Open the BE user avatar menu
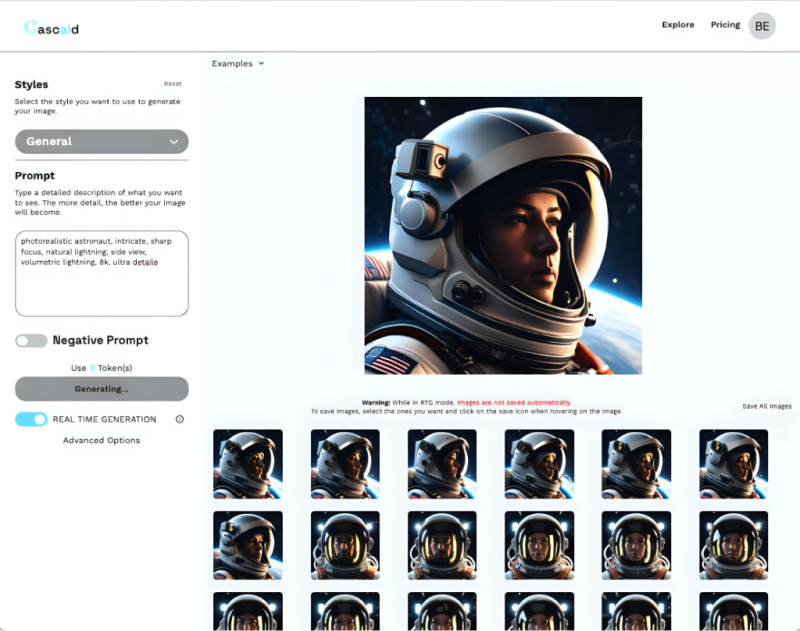This screenshot has width=800, height=631. tap(762, 26)
